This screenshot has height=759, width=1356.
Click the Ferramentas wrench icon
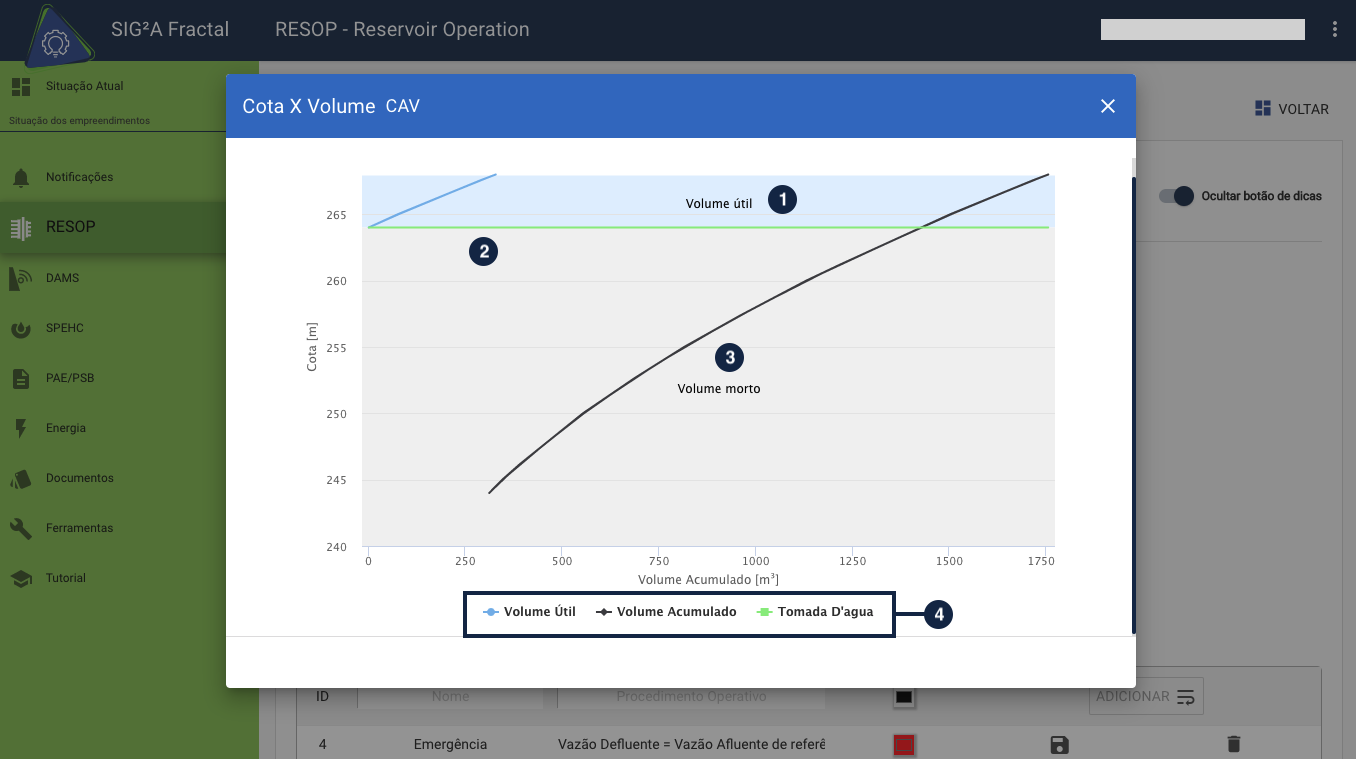click(x=21, y=528)
